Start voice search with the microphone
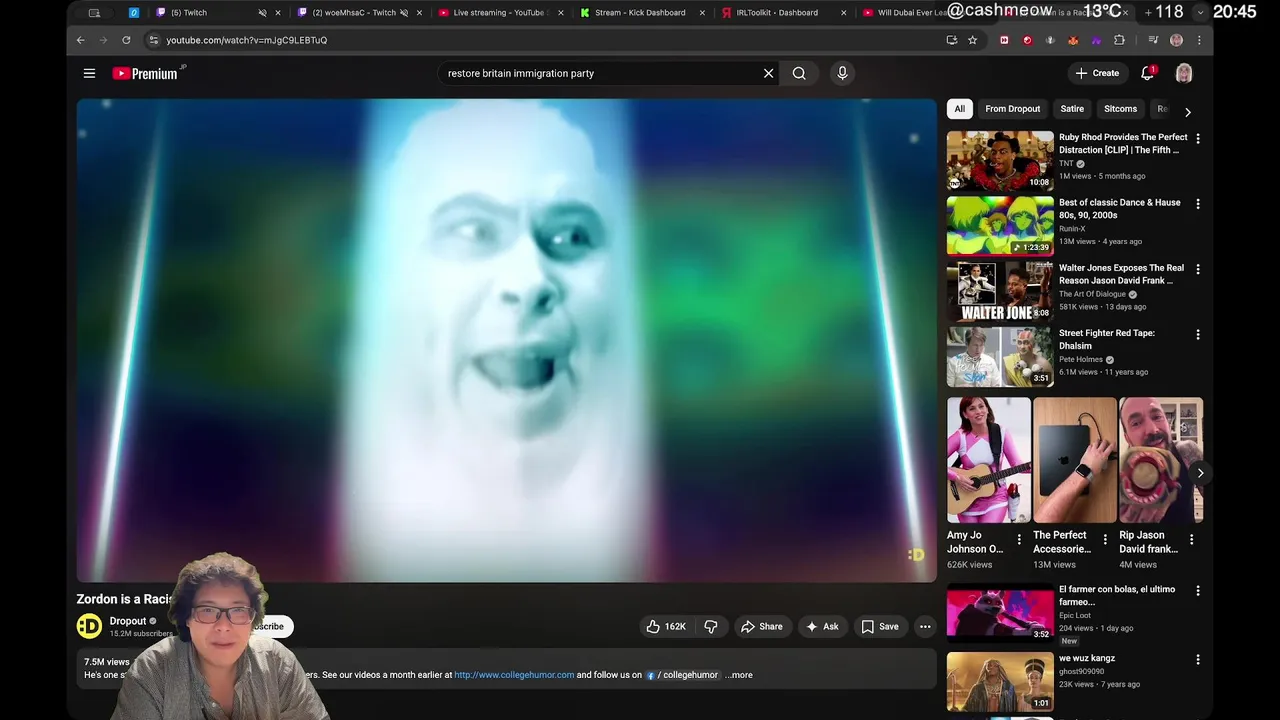 click(x=842, y=73)
